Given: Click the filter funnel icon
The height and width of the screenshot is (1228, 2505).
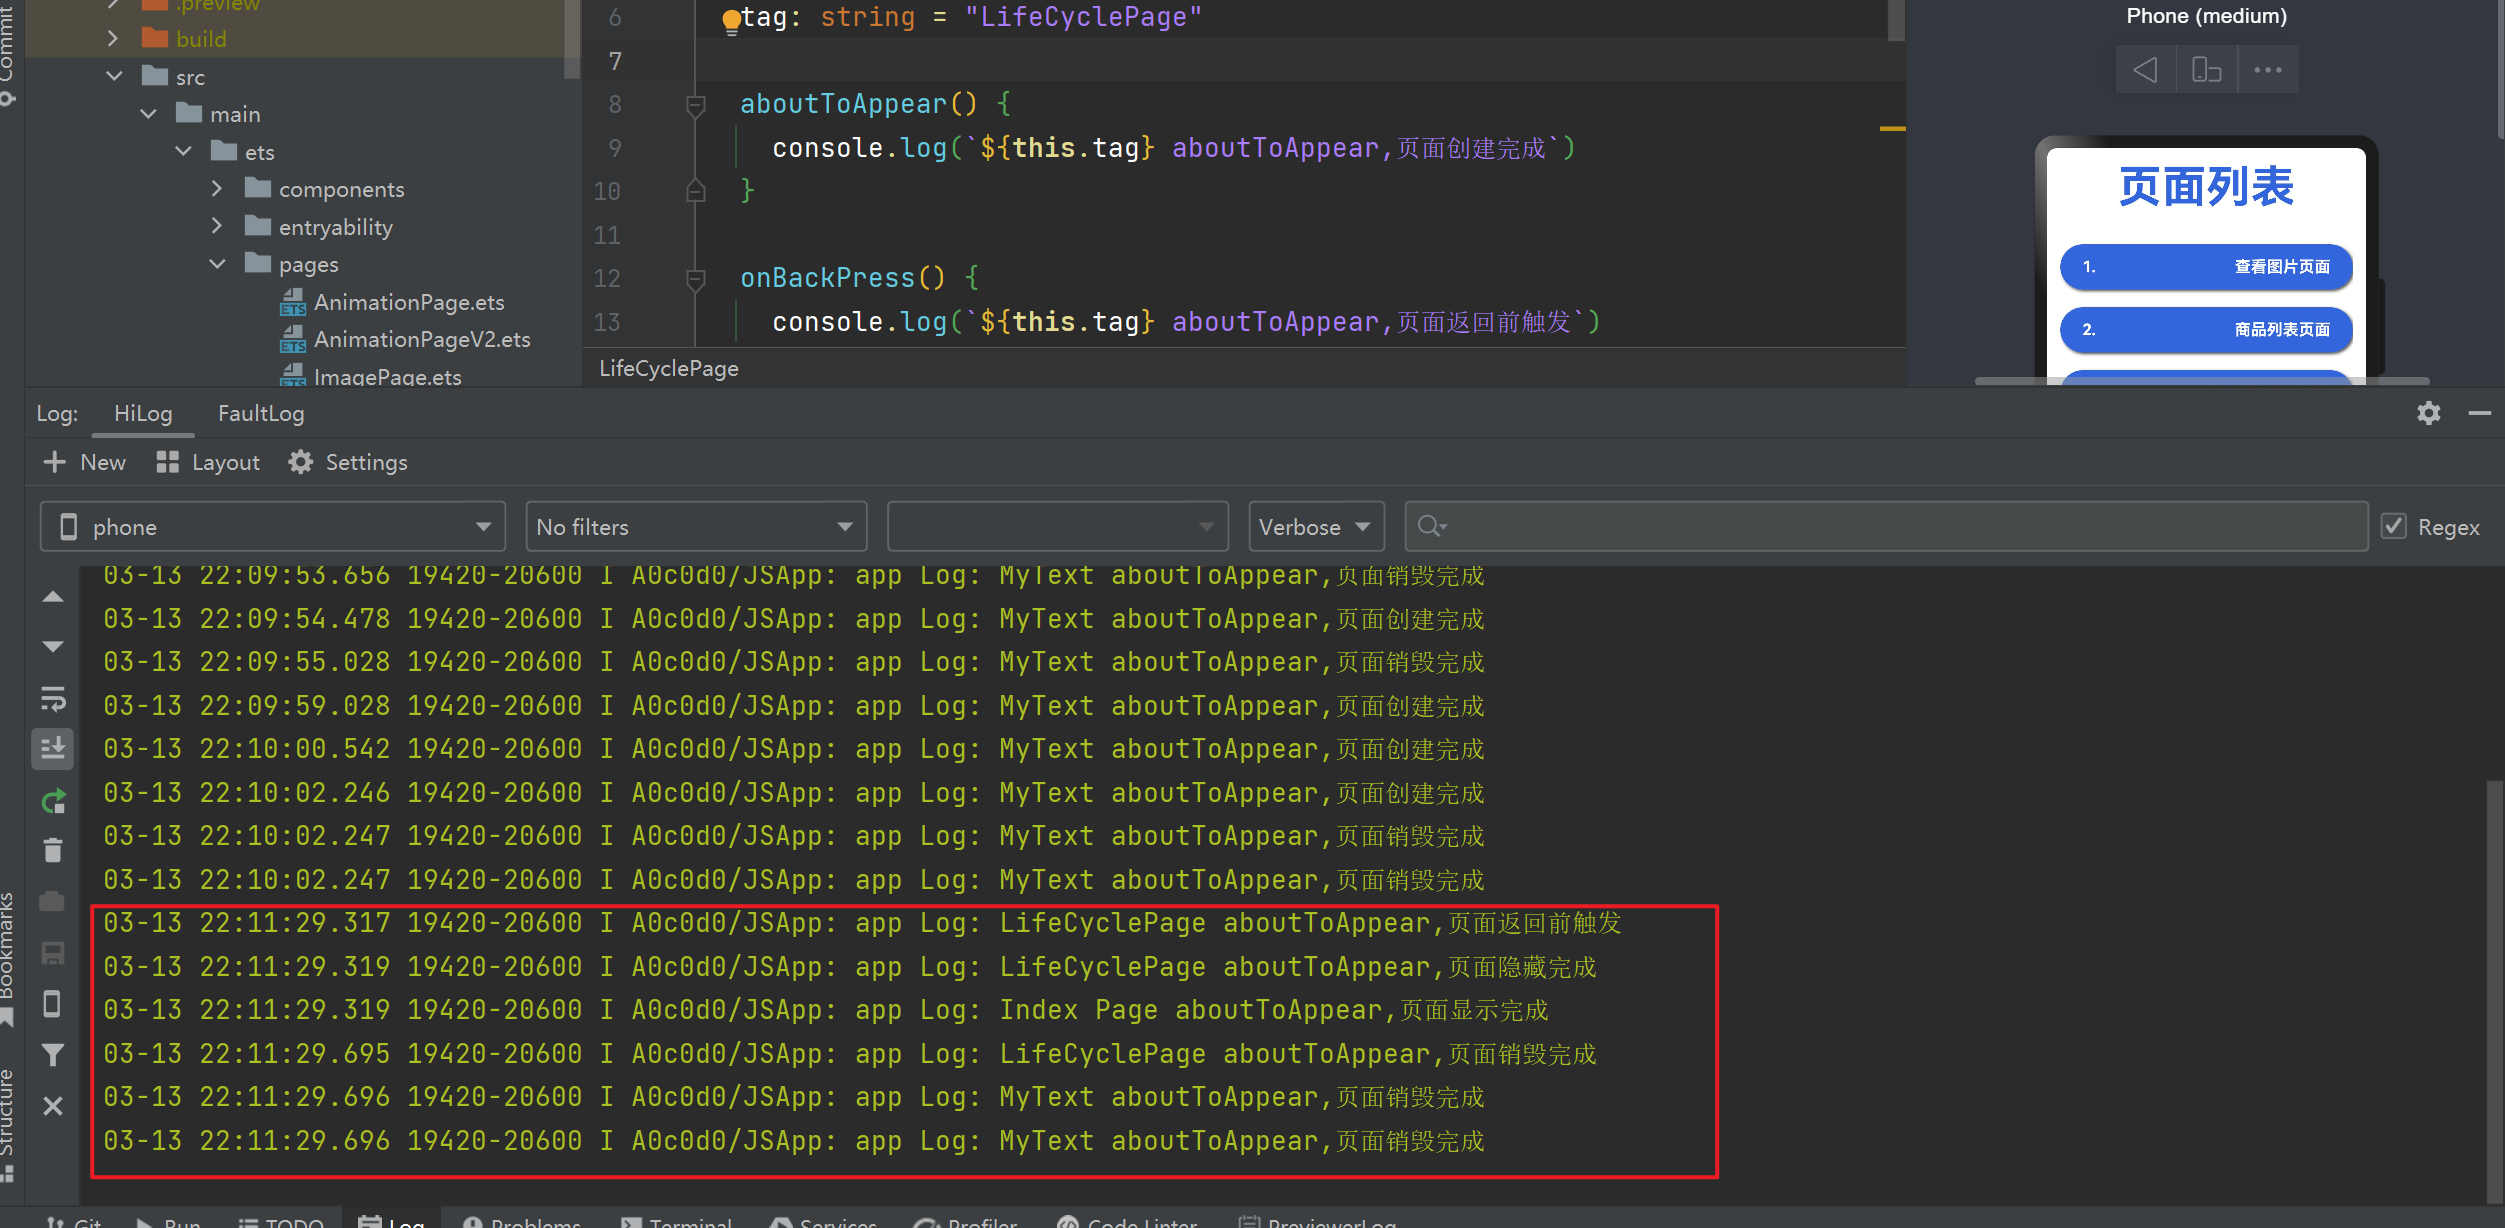Looking at the screenshot, I should pyautogui.click(x=53, y=1055).
